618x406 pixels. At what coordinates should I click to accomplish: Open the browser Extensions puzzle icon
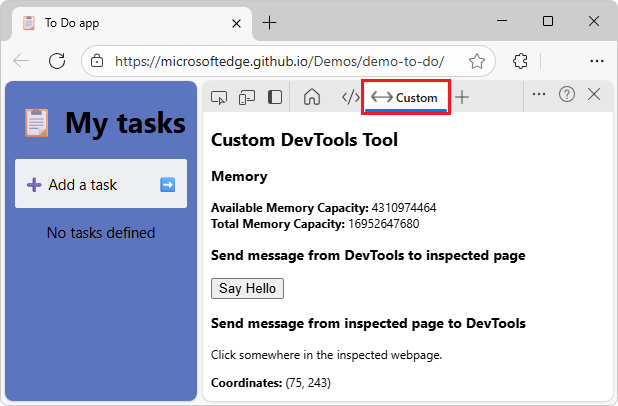520,61
